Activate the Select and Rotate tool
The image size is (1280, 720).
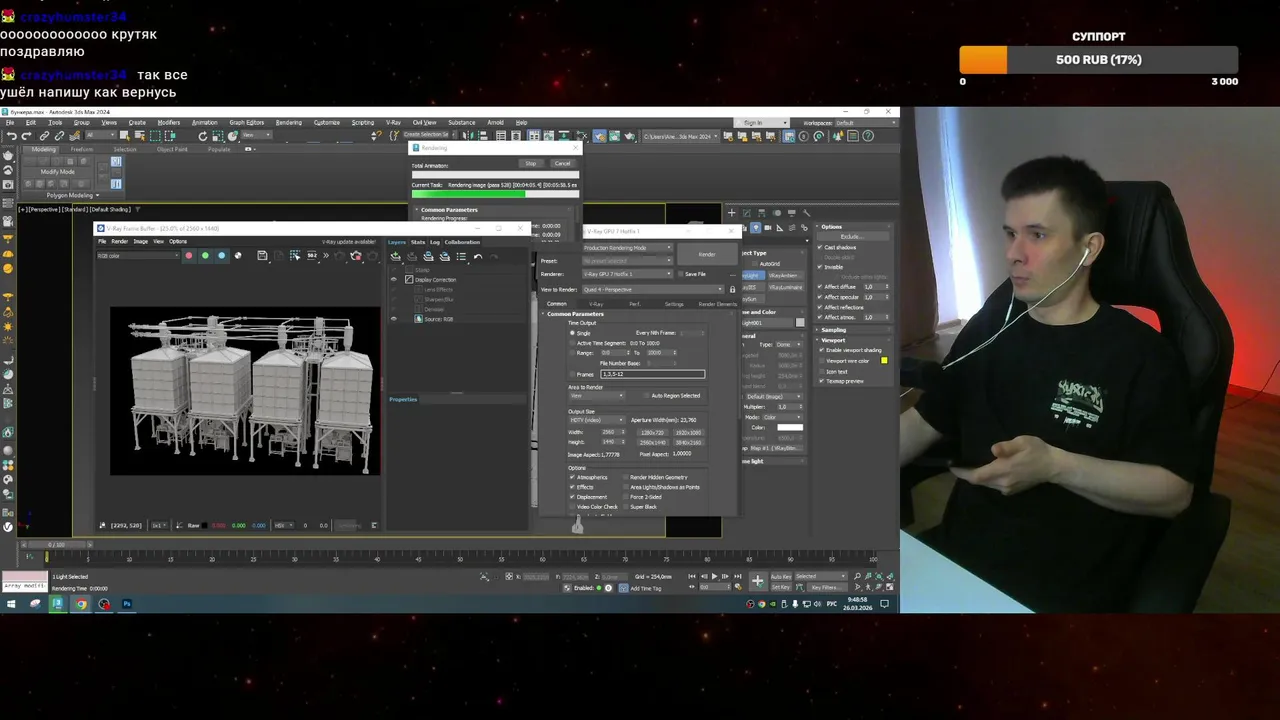[x=202, y=136]
